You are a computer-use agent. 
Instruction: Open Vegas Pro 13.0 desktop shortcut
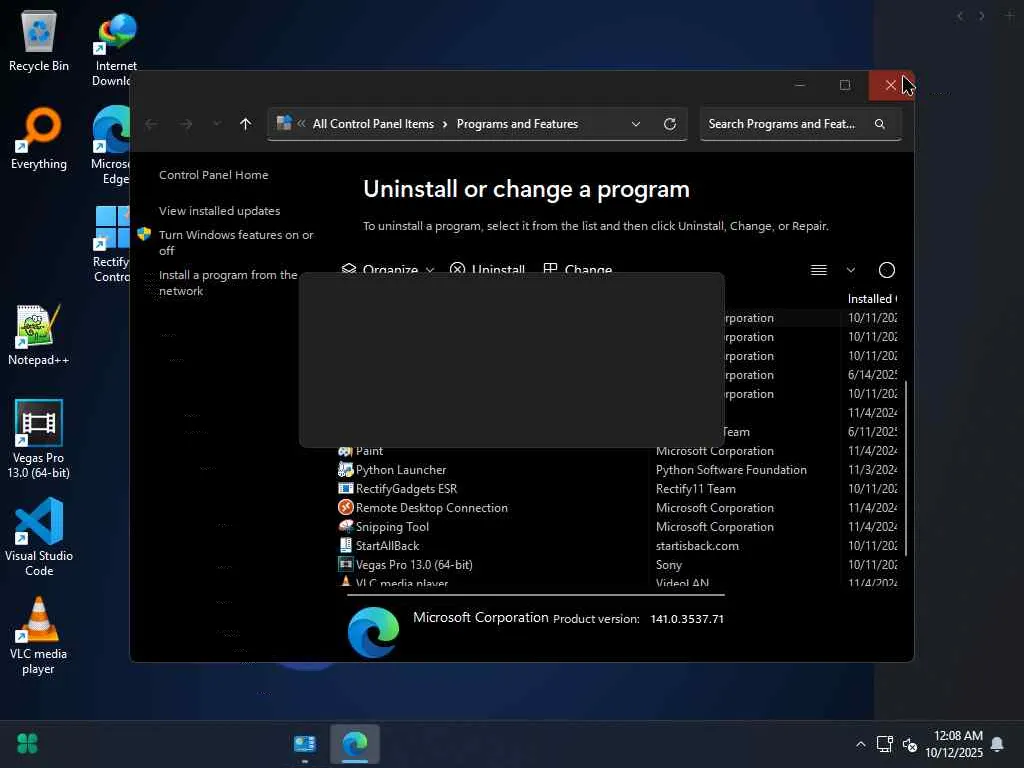(x=39, y=440)
